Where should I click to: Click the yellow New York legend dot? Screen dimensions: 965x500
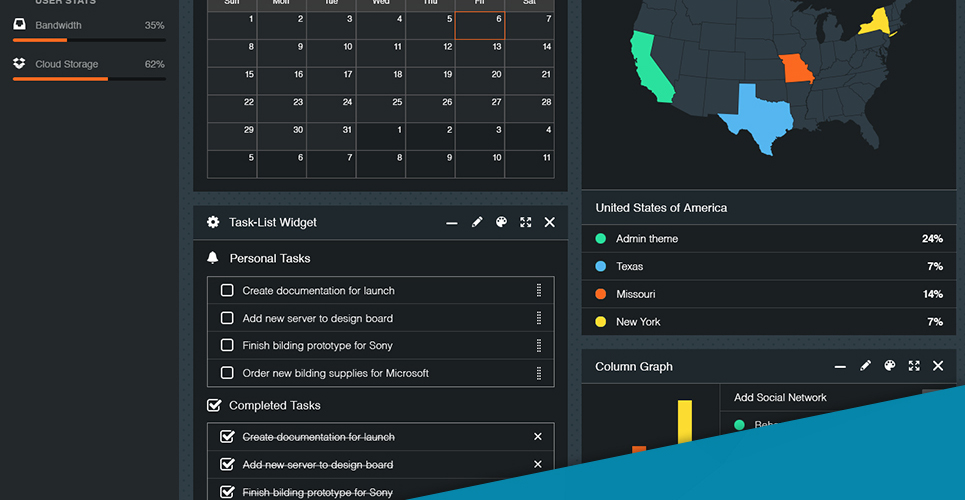click(x=601, y=321)
